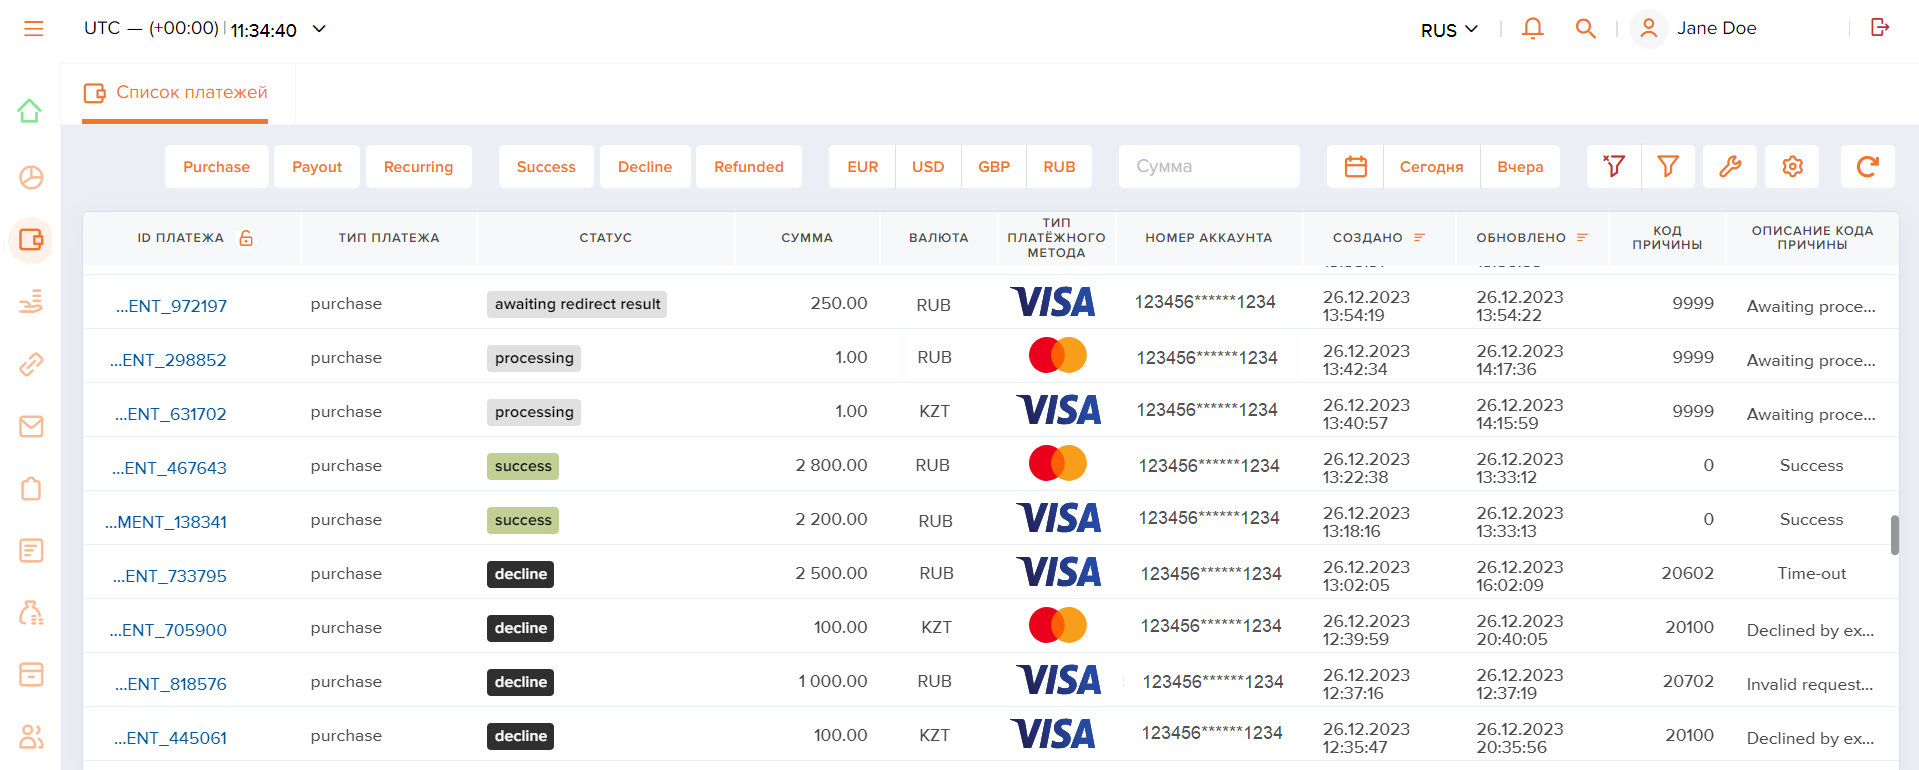Open the pie chart analytics sidebar icon
This screenshot has height=770, width=1919.
point(31,177)
